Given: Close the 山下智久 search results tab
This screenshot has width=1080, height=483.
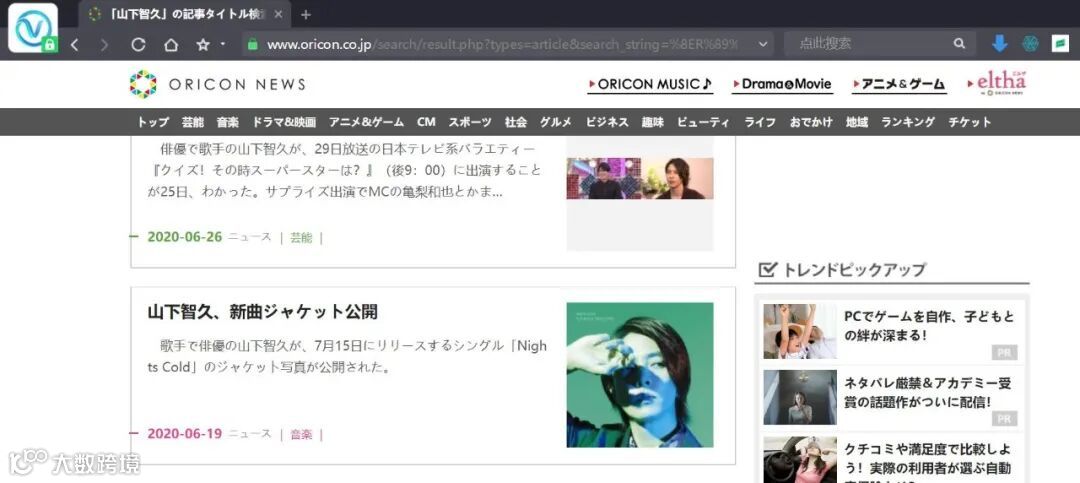Looking at the screenshot, I should (x=278, y=14).
